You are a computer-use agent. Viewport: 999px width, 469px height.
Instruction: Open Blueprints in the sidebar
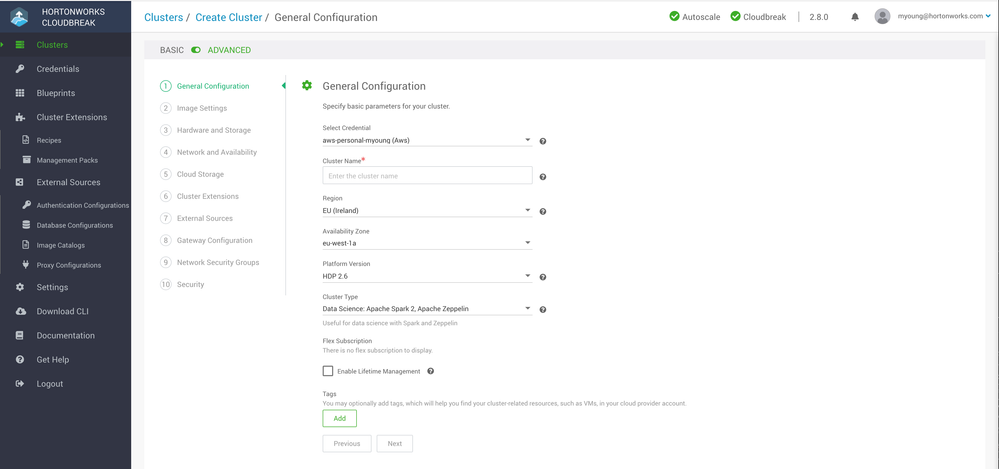[x=55, y=93]
